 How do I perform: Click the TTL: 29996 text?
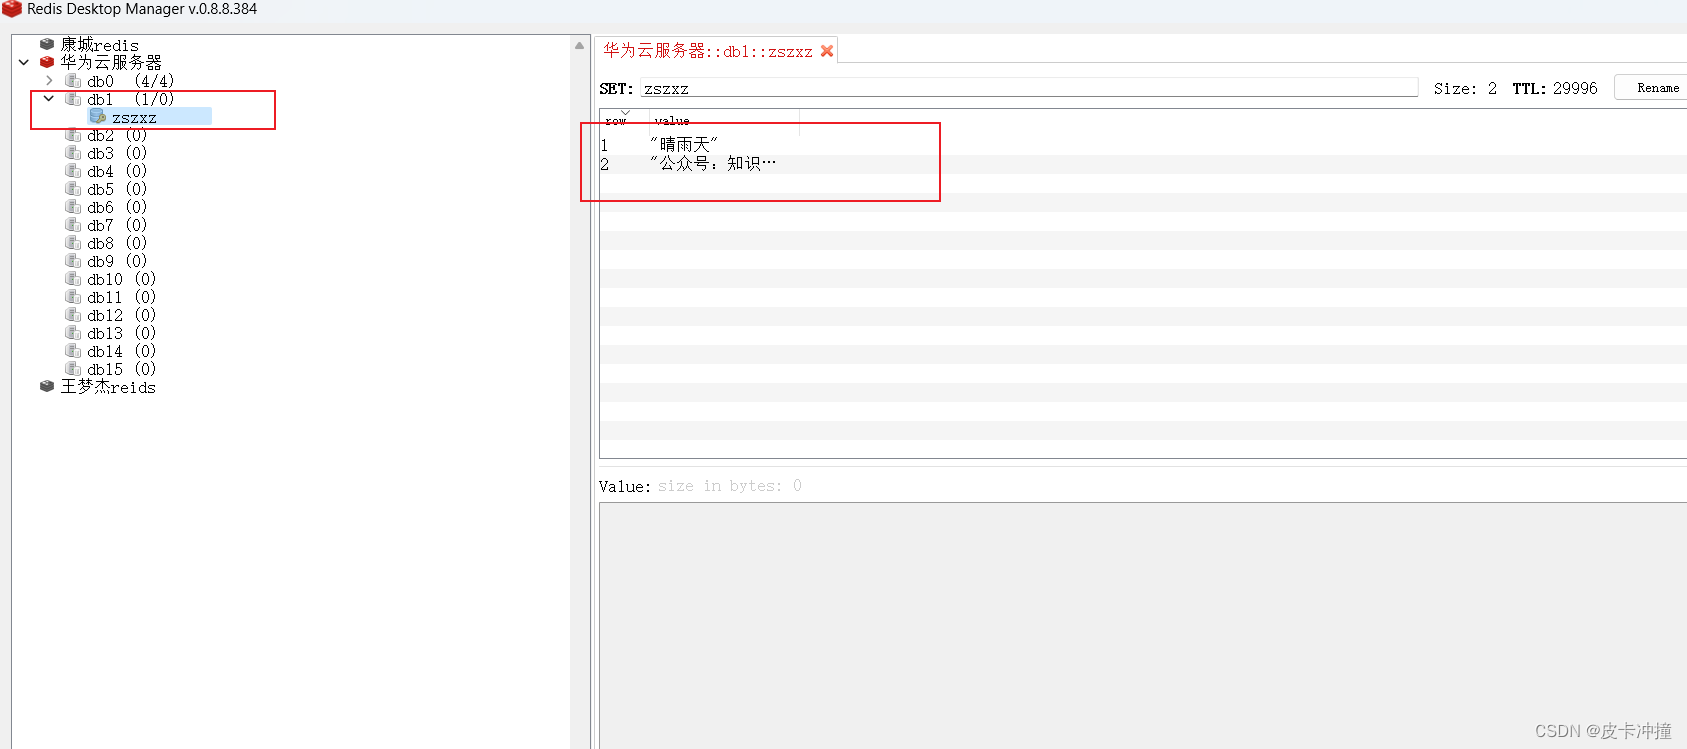click(x=1554, y=88)
